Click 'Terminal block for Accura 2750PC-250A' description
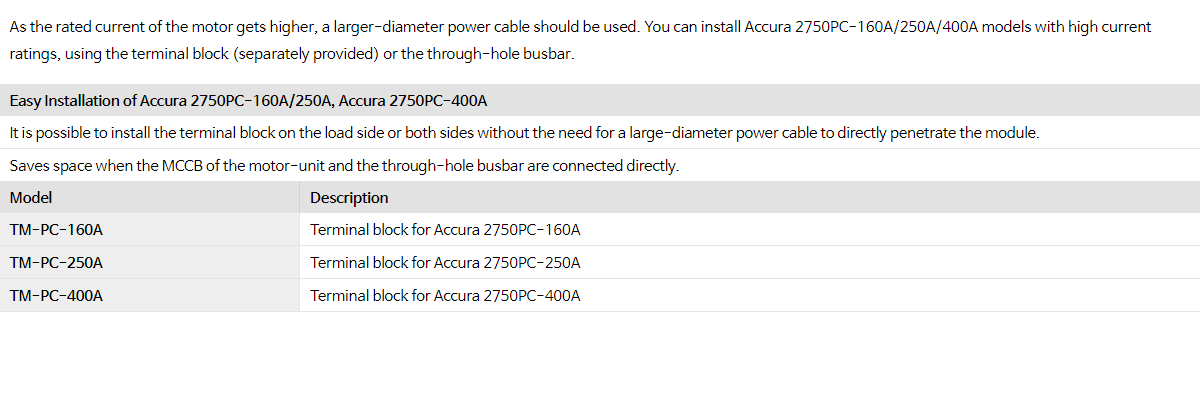 pos(445,263)
